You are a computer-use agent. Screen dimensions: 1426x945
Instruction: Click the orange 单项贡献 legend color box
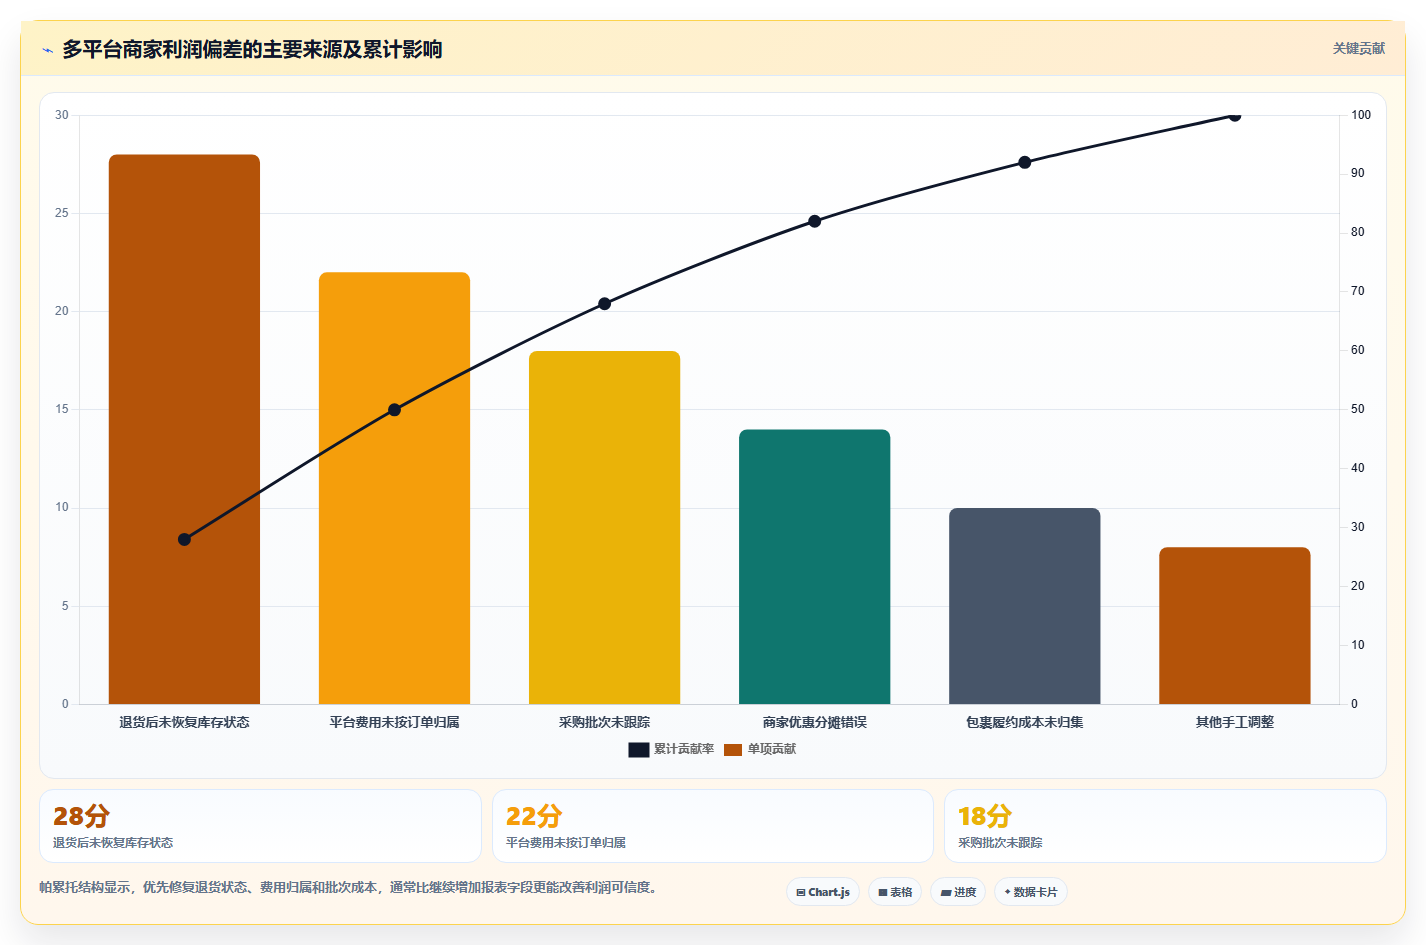(x=733, y=749)
